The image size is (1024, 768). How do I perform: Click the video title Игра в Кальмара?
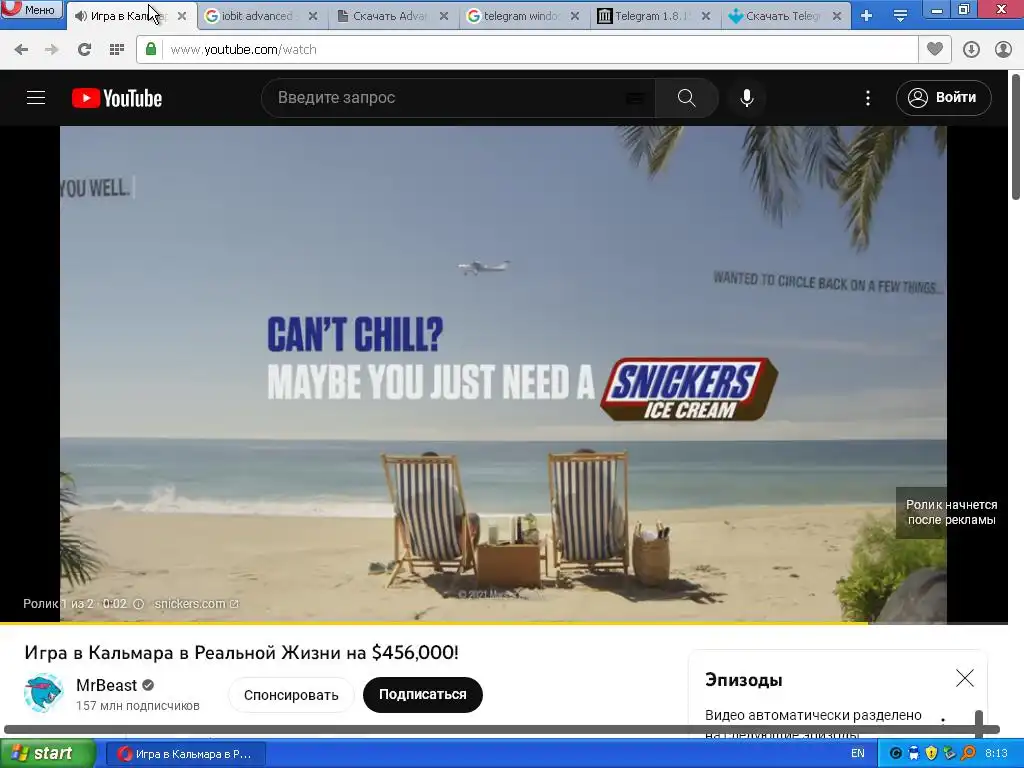coord(241,652)
